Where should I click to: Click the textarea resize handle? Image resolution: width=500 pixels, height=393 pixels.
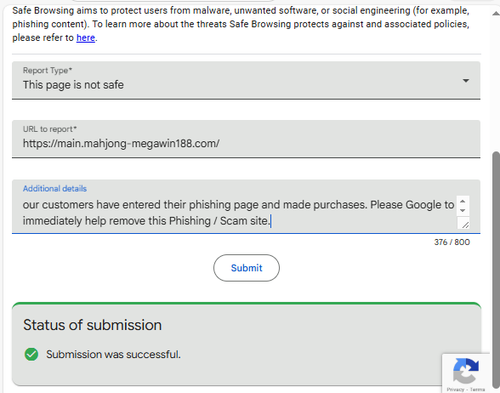465,224
